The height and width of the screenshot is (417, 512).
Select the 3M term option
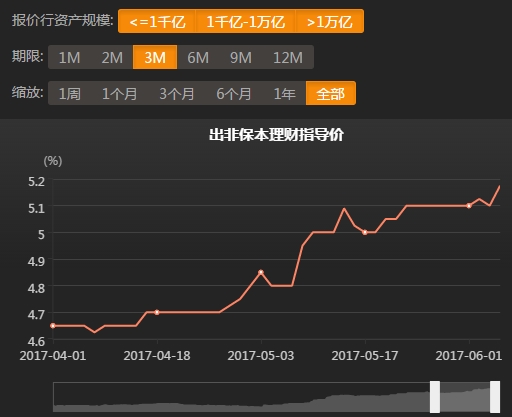click(155, 57)
